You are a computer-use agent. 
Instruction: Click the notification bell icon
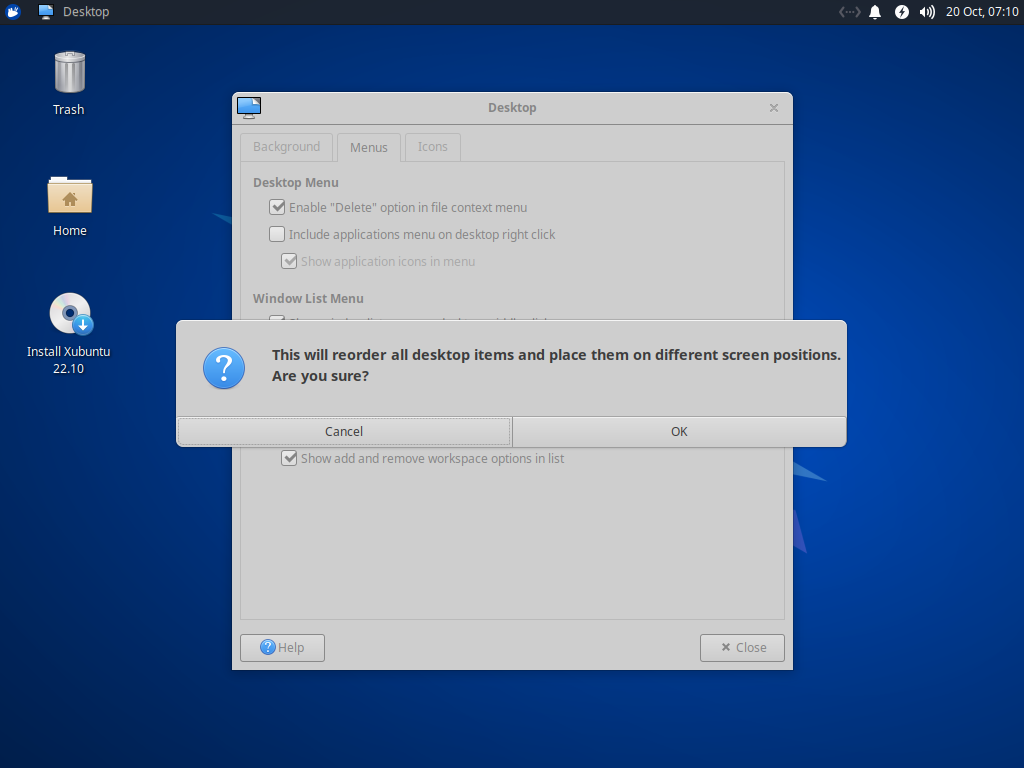click(875, 12)
